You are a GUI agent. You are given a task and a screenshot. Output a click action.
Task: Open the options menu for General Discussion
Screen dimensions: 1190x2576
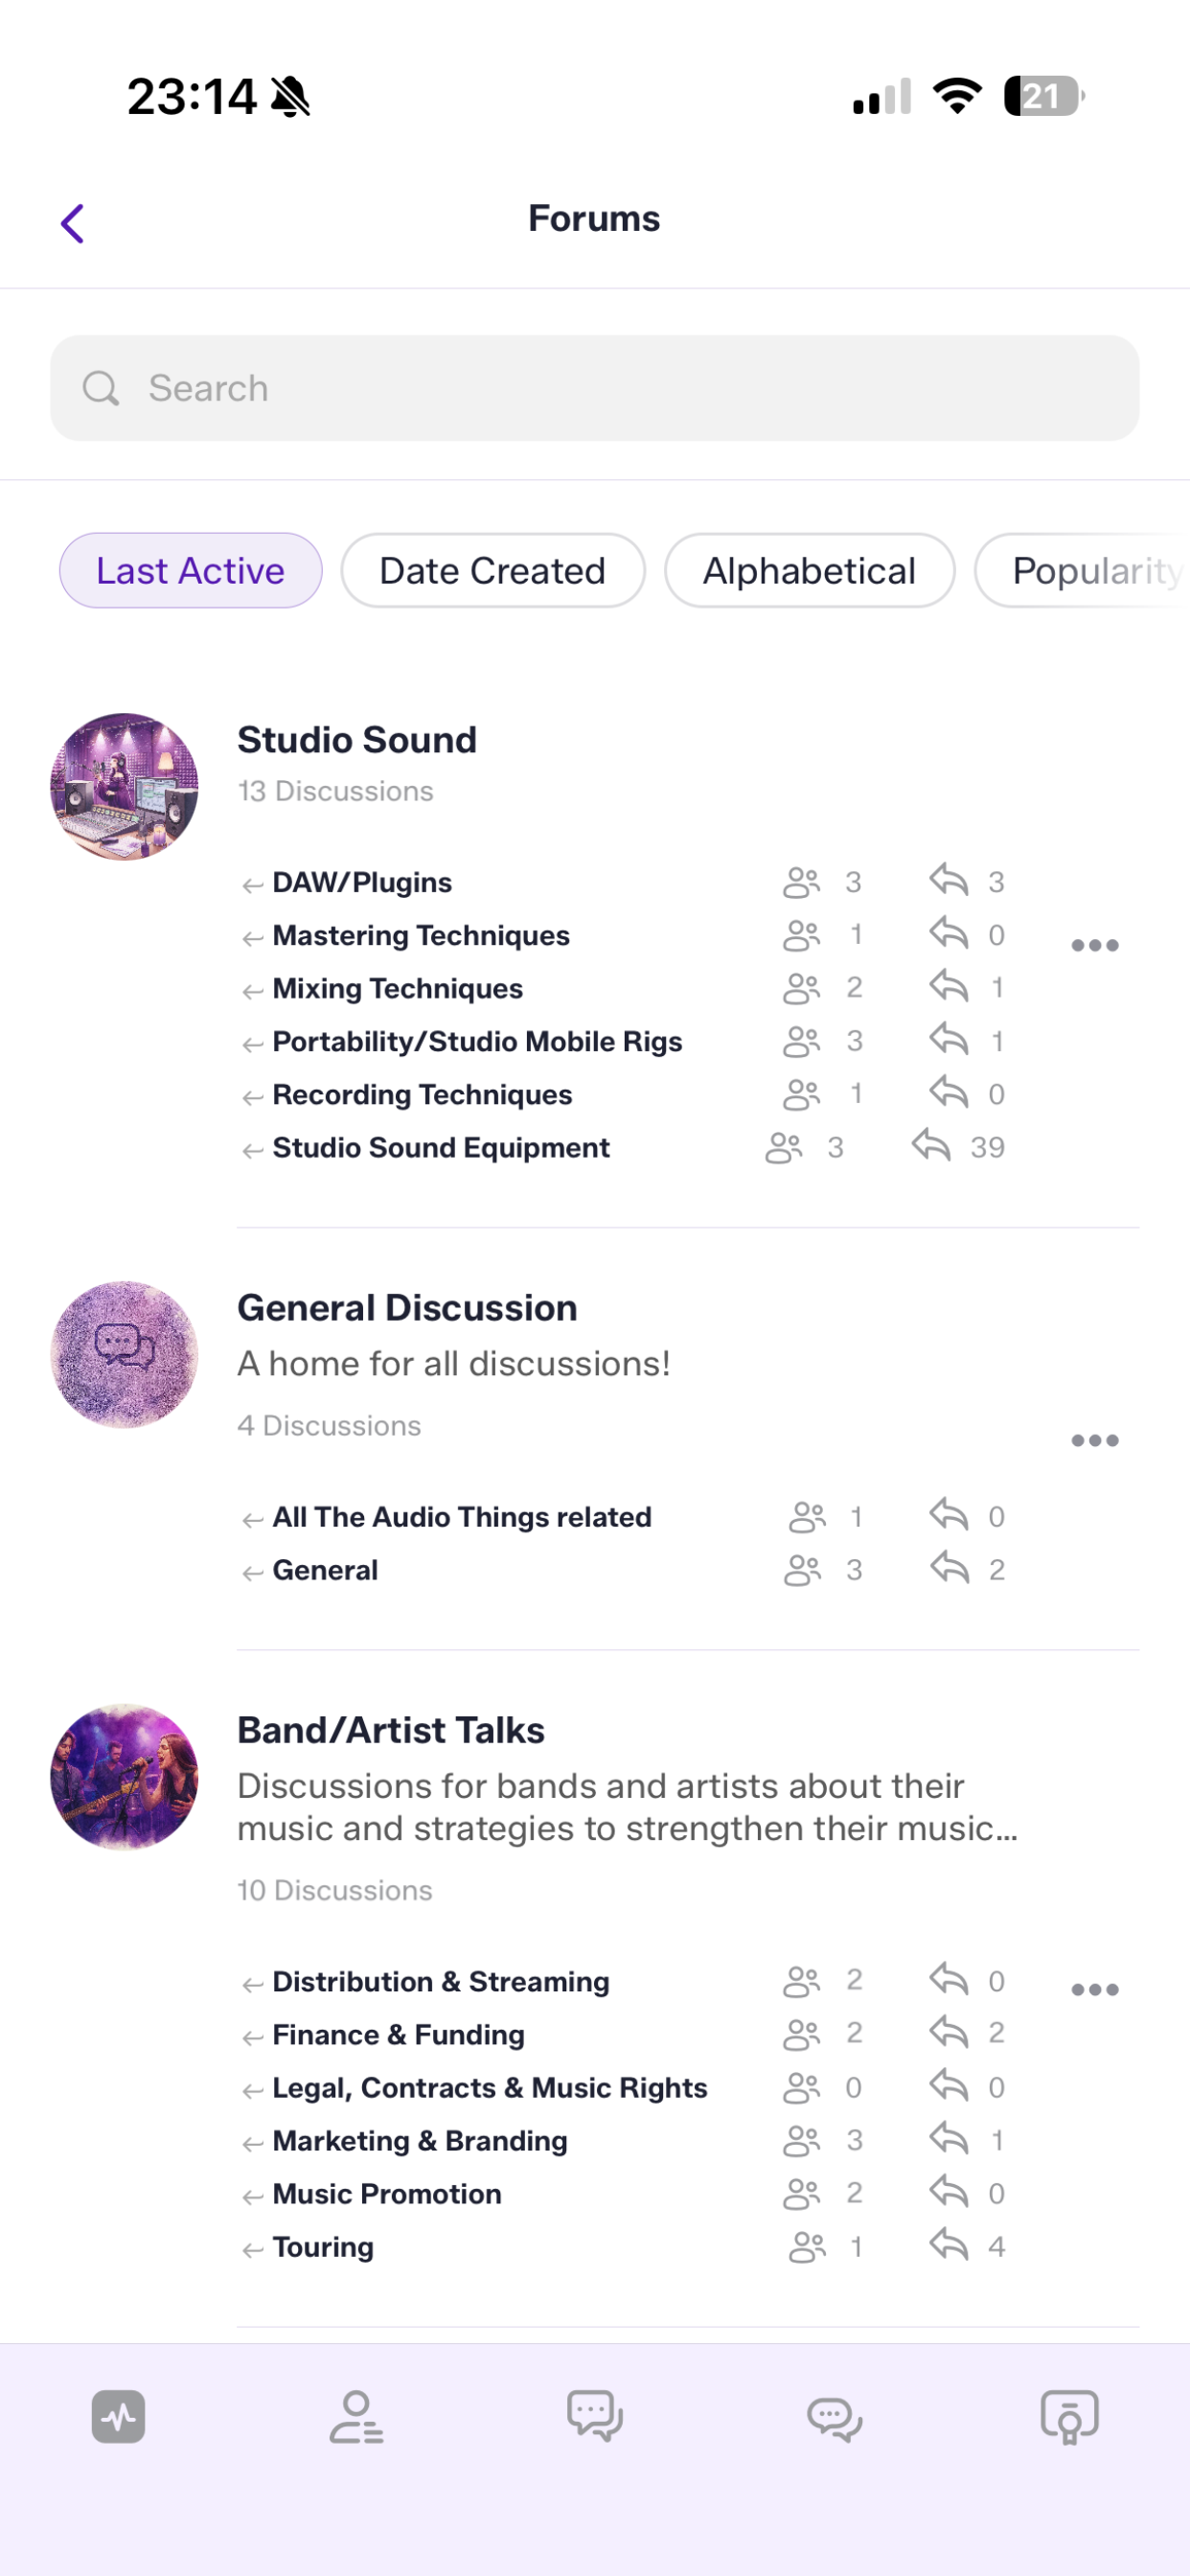pos(1095,1440)
